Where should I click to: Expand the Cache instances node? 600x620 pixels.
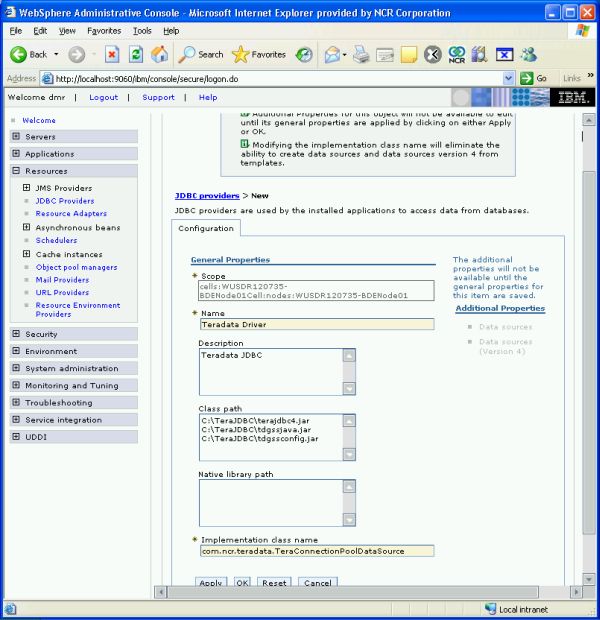click(x=26, y=254)
